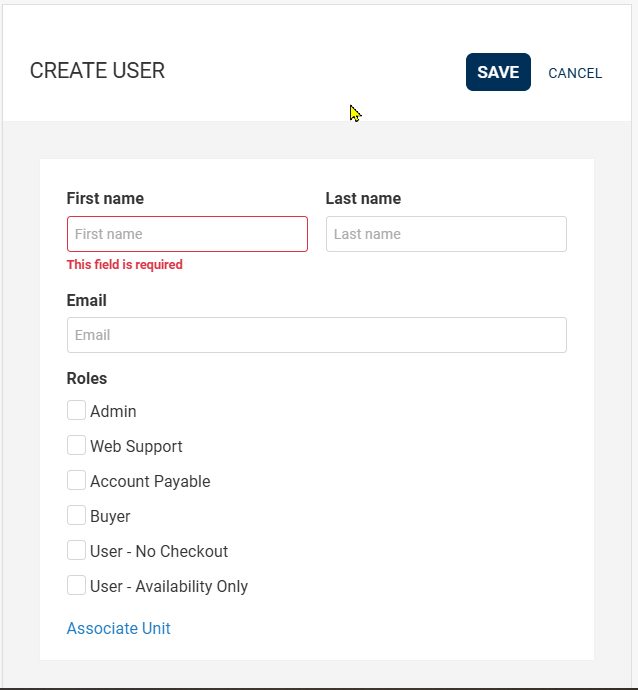
Task: Click the CREATE USER heading
Action: point(97,71)
